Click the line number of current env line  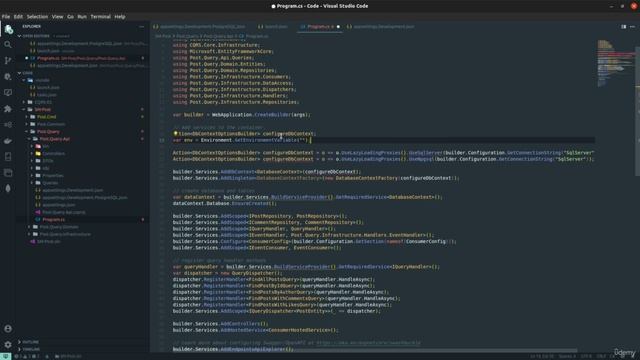coord(162,140)
